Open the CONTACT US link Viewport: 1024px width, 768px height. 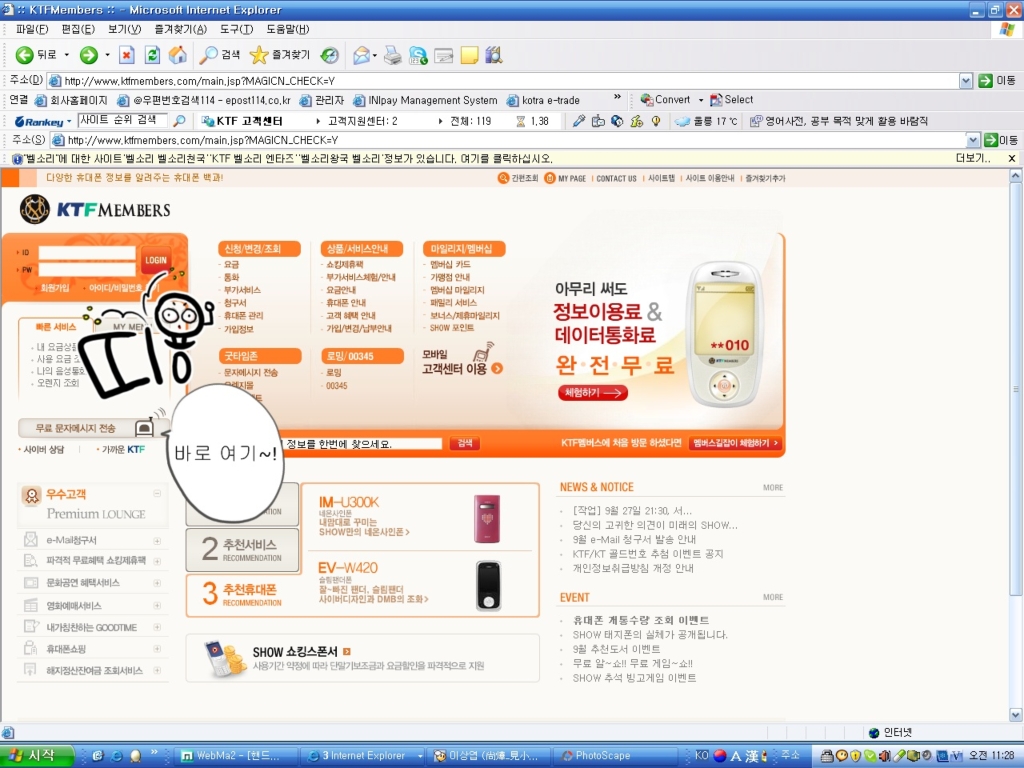coord(616,178)
